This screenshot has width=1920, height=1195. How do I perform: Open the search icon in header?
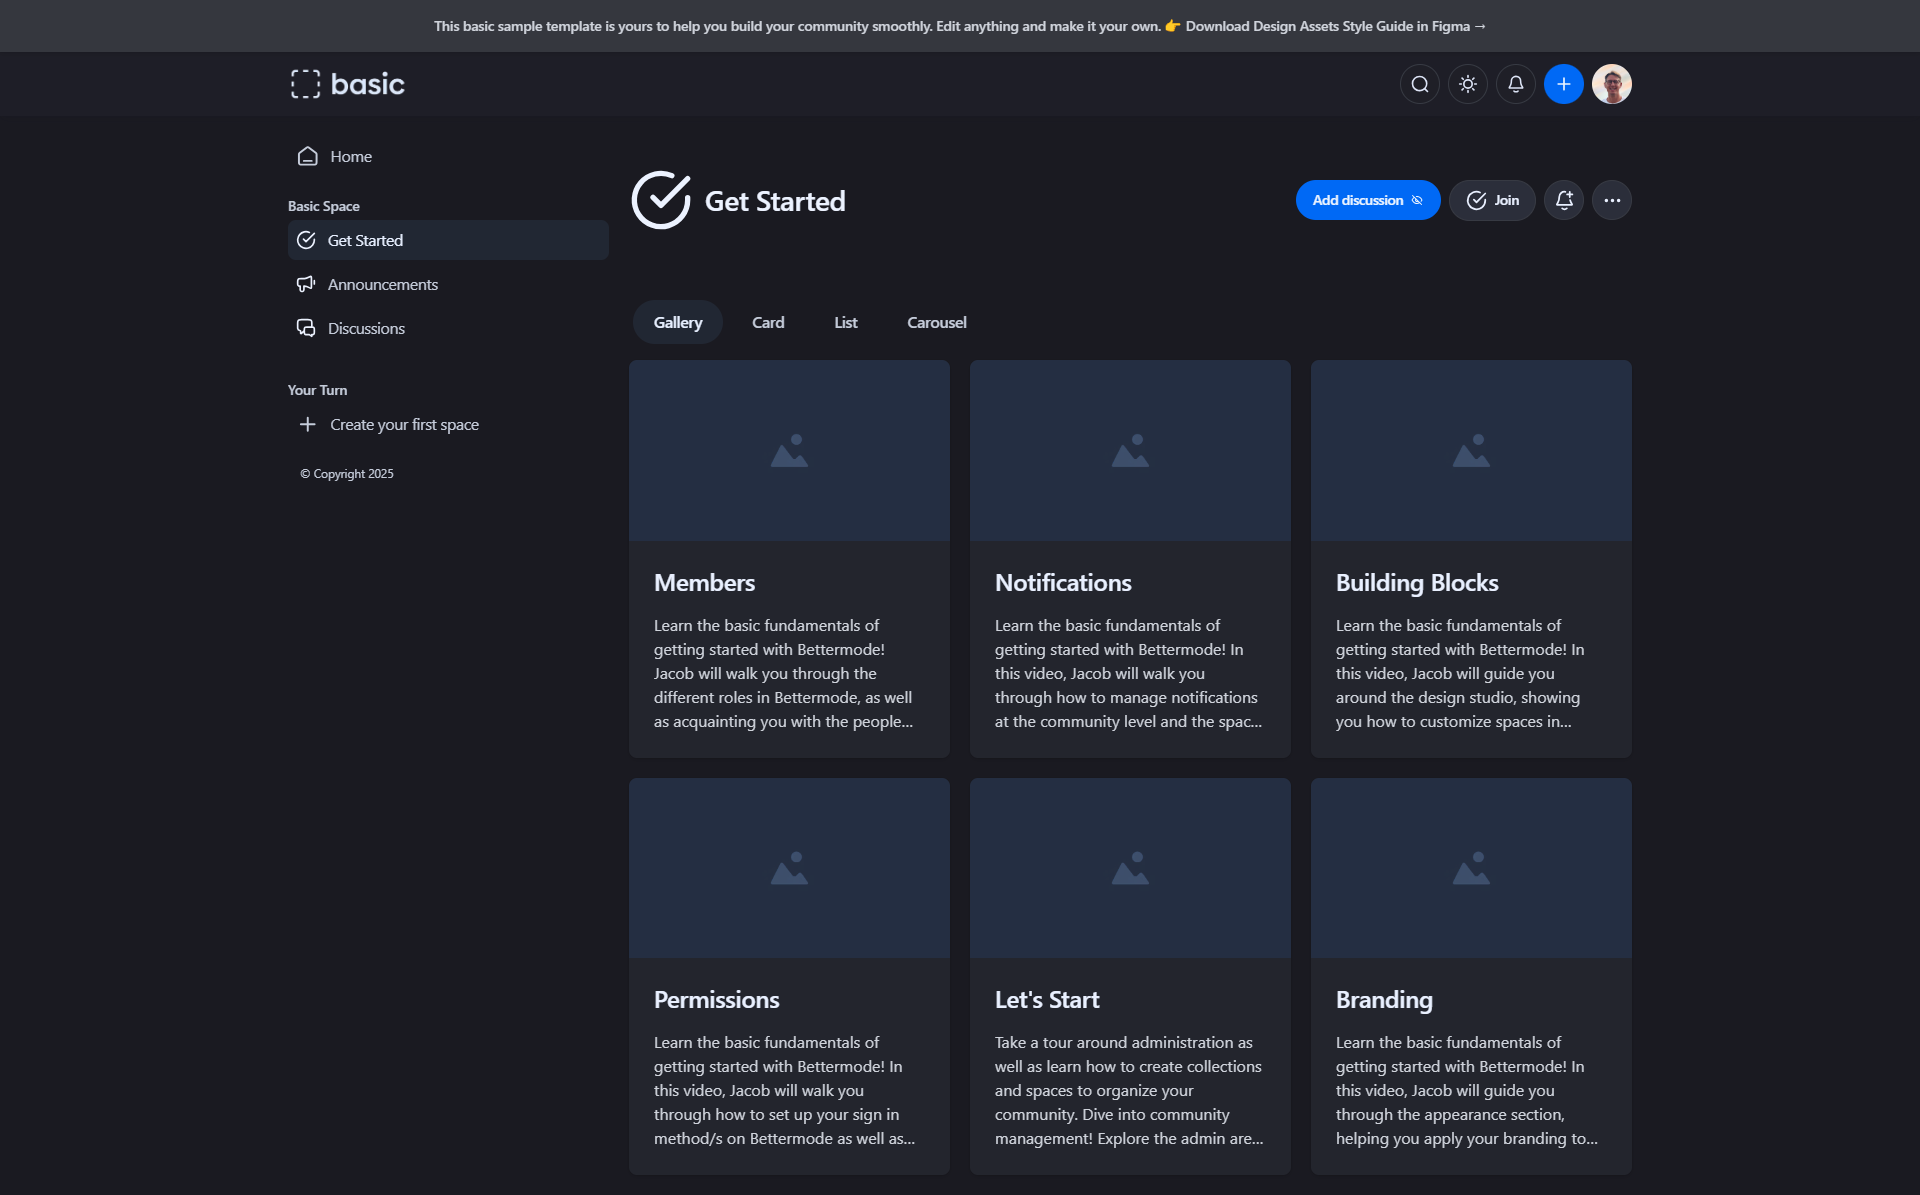pos(1419,84)
